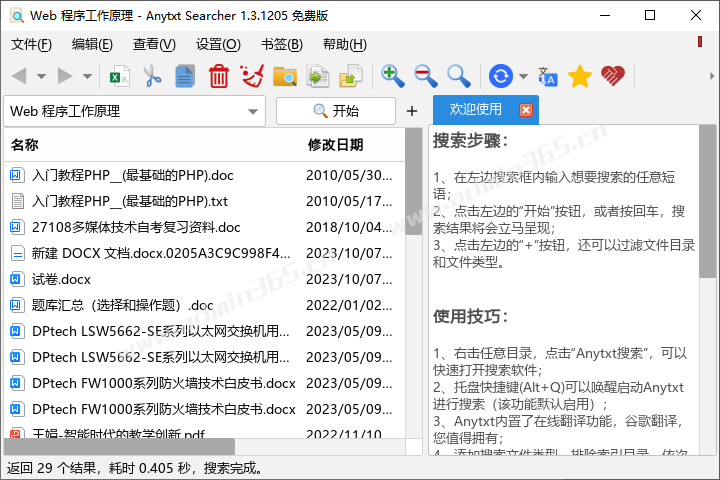Select 27108多媒体技术自考复习资料.doc
Image resolution: width=720 pixels, height=480 pixels.
point(136,227)
